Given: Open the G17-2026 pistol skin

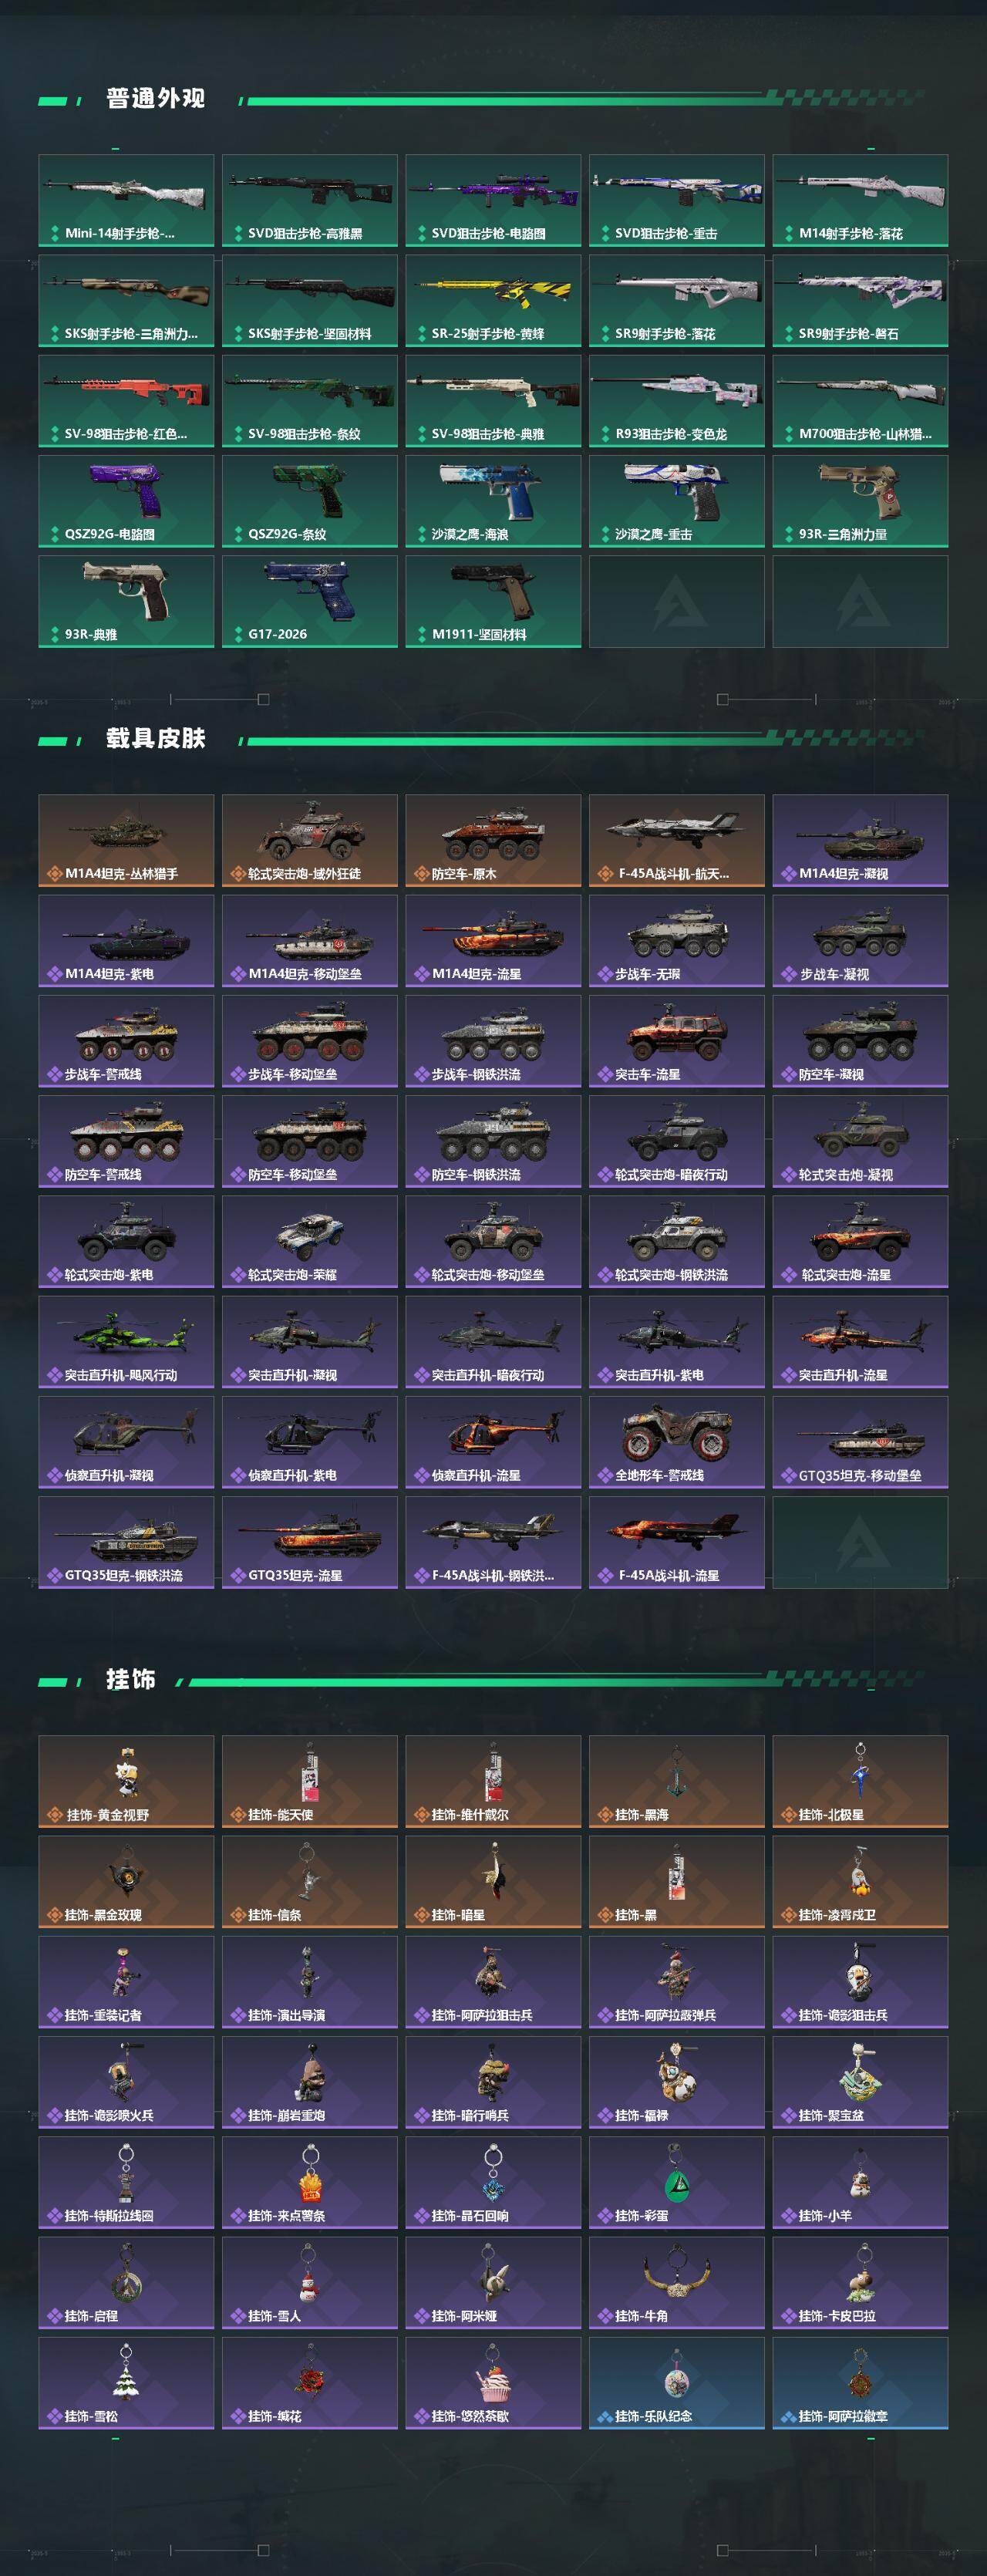Looking at the screenshot, I should (x=310, y=601).
